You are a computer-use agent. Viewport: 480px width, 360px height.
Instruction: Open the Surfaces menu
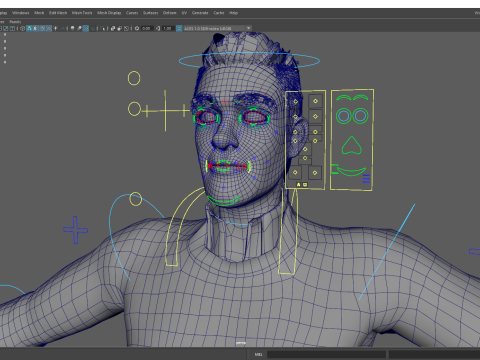[x=150, y=13]
